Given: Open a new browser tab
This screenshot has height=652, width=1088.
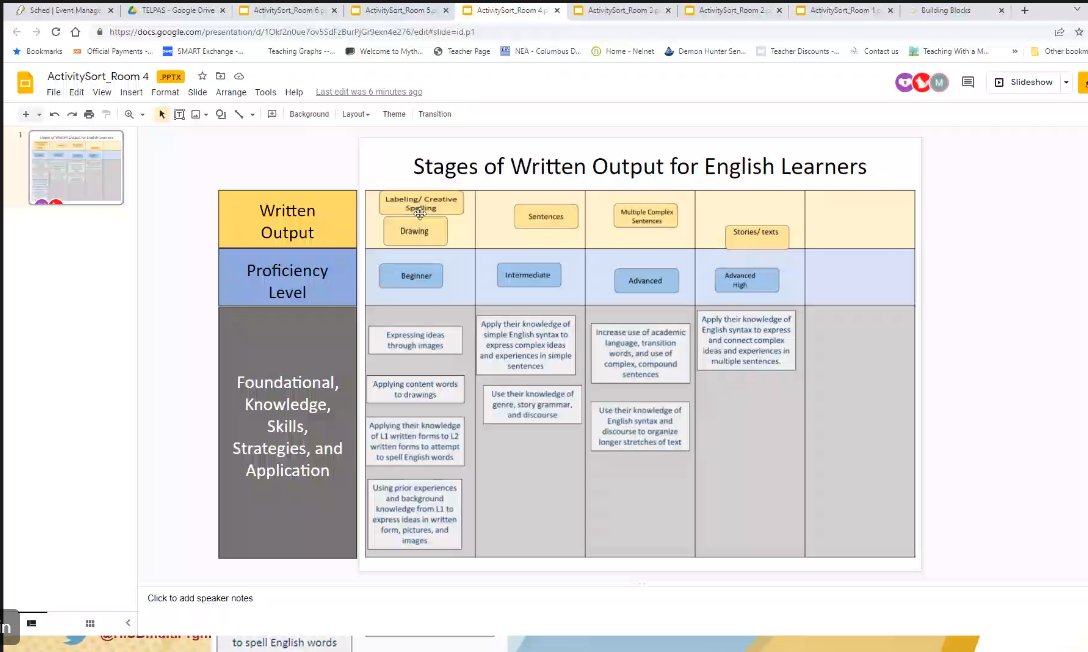Looking at the screenshot, I should click(1024, 10).
